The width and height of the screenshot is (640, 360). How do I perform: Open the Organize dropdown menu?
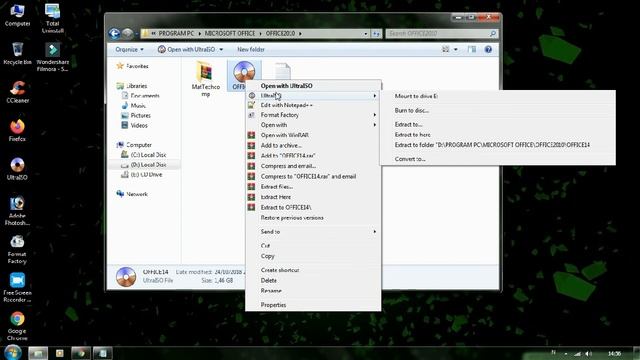click(x=129, y=49)
